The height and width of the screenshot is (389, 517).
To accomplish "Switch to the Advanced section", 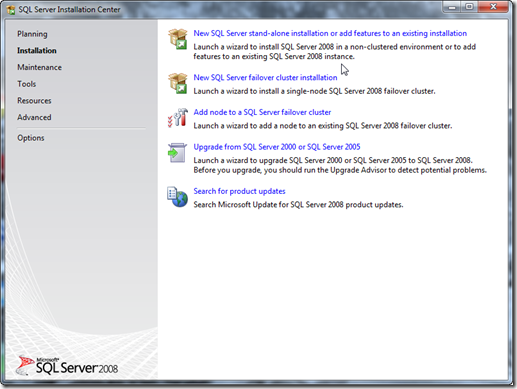I will point(34,117).
